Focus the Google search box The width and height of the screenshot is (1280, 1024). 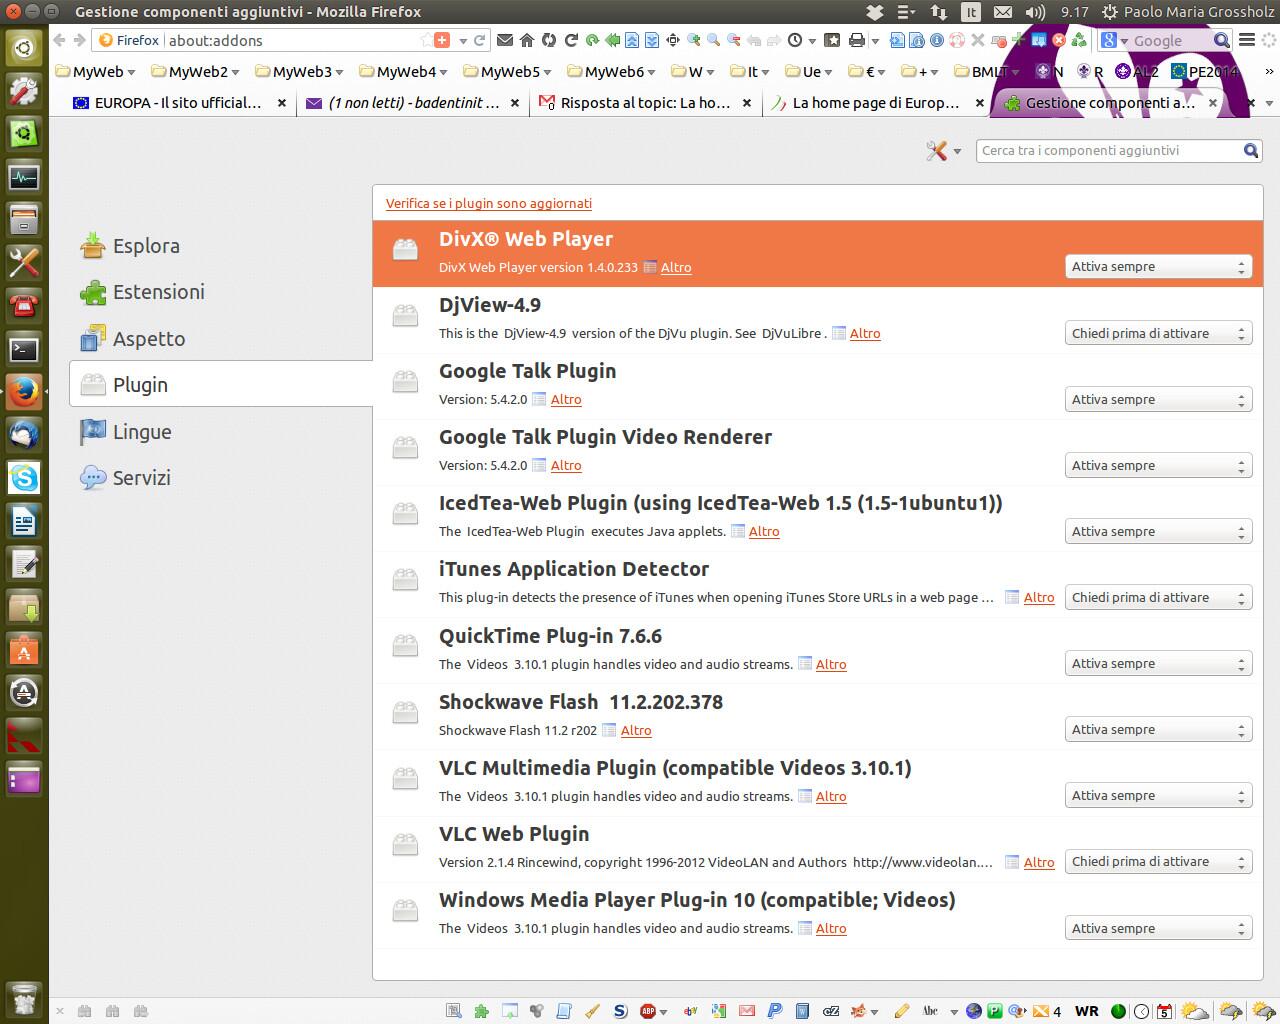[1165, 40]
